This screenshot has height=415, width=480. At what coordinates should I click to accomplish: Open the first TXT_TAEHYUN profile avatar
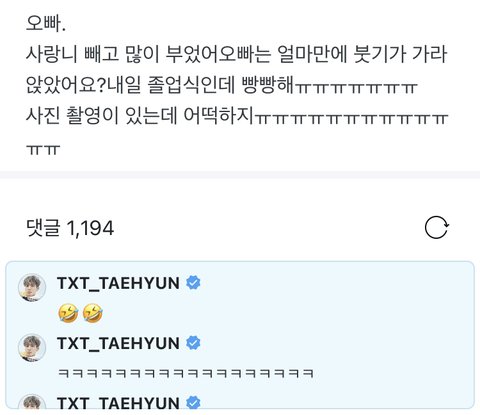point(32,287)
